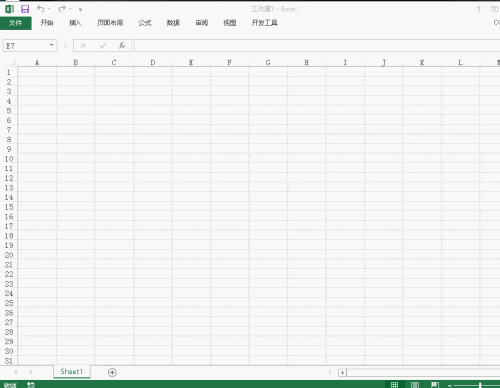Switch to Normal view icon
The image size is (500, 388).
coord(394,385)
